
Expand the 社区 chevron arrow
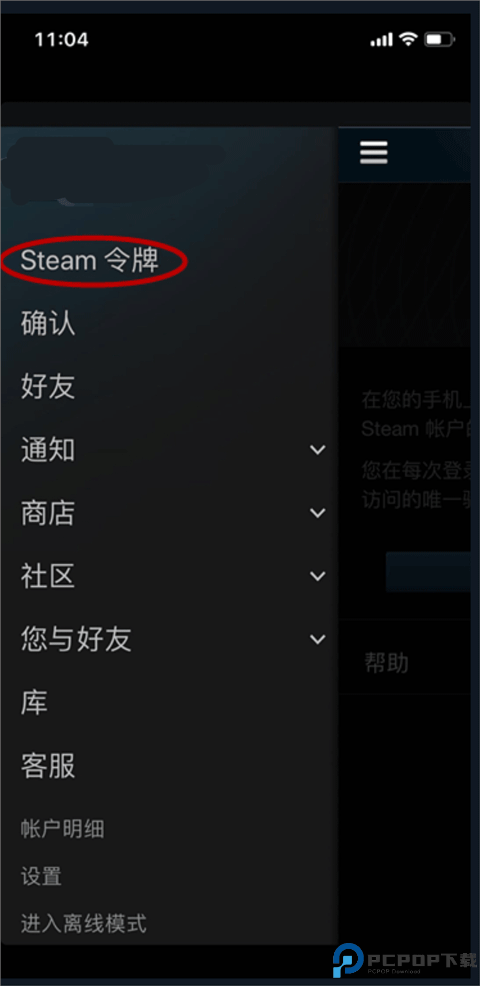318,576
